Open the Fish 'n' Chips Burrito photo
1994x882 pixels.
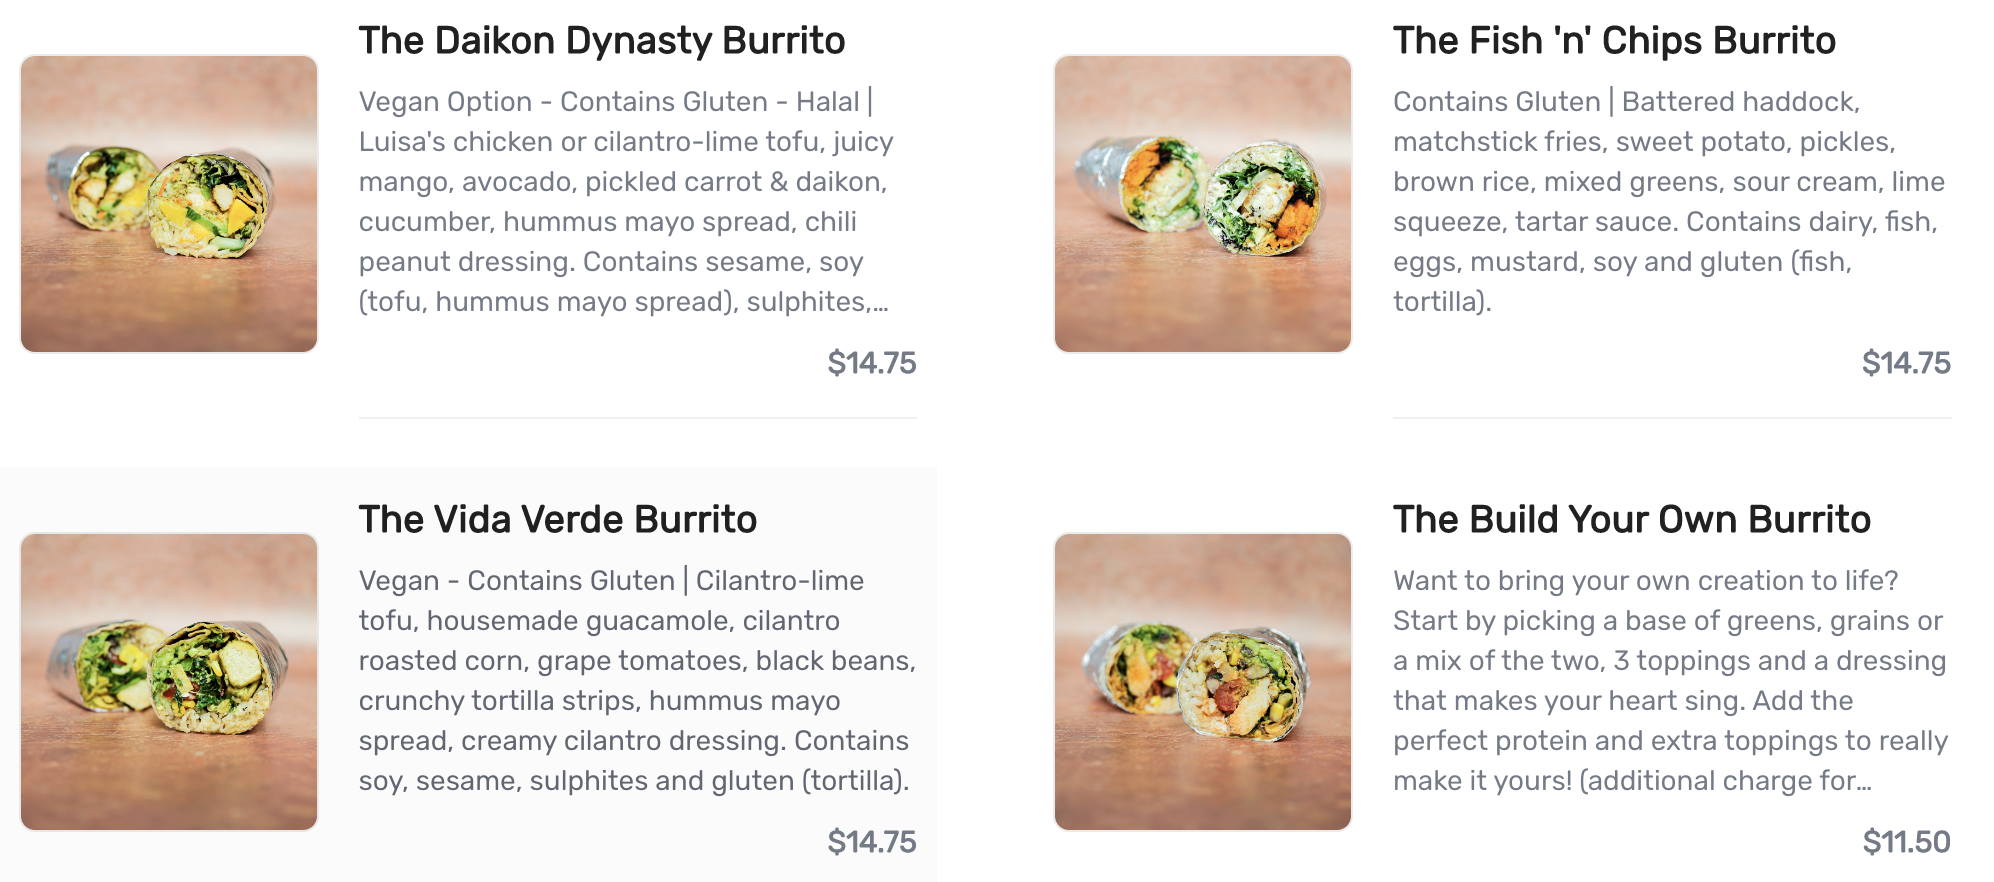tap(1203, 204)
